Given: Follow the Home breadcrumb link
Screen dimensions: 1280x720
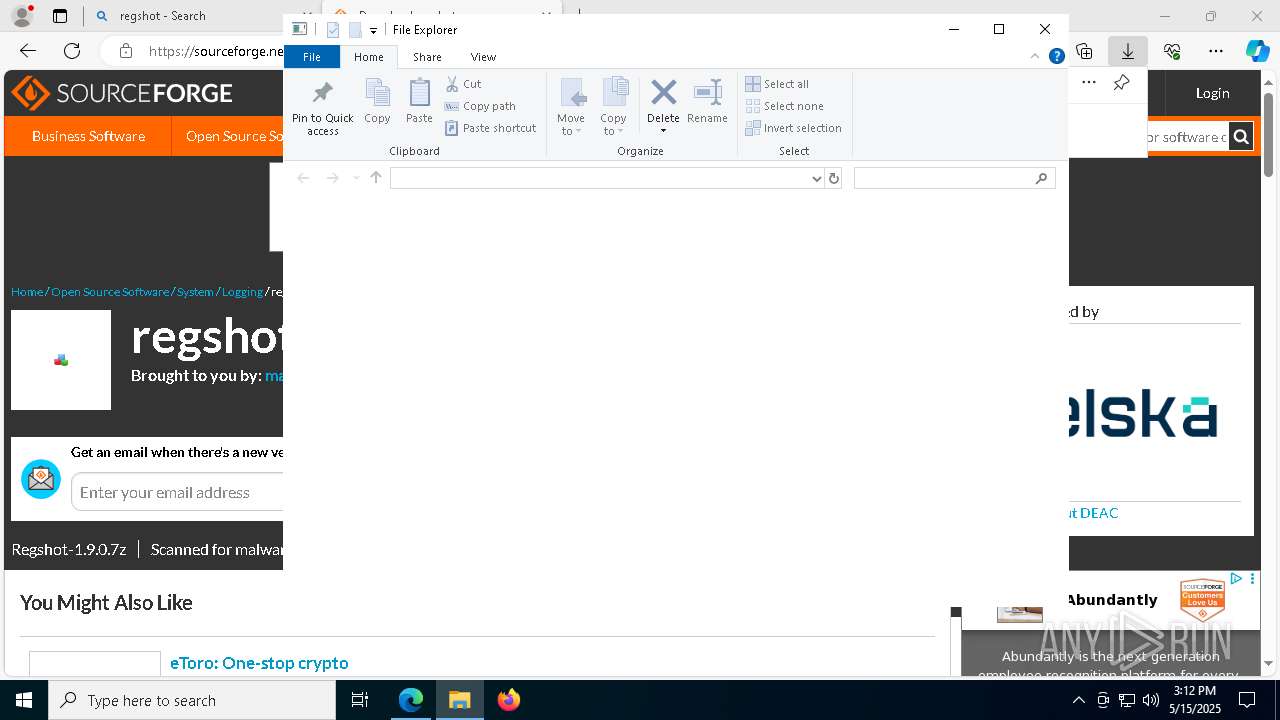Looking at the screenshot, I should click(27, 292).
